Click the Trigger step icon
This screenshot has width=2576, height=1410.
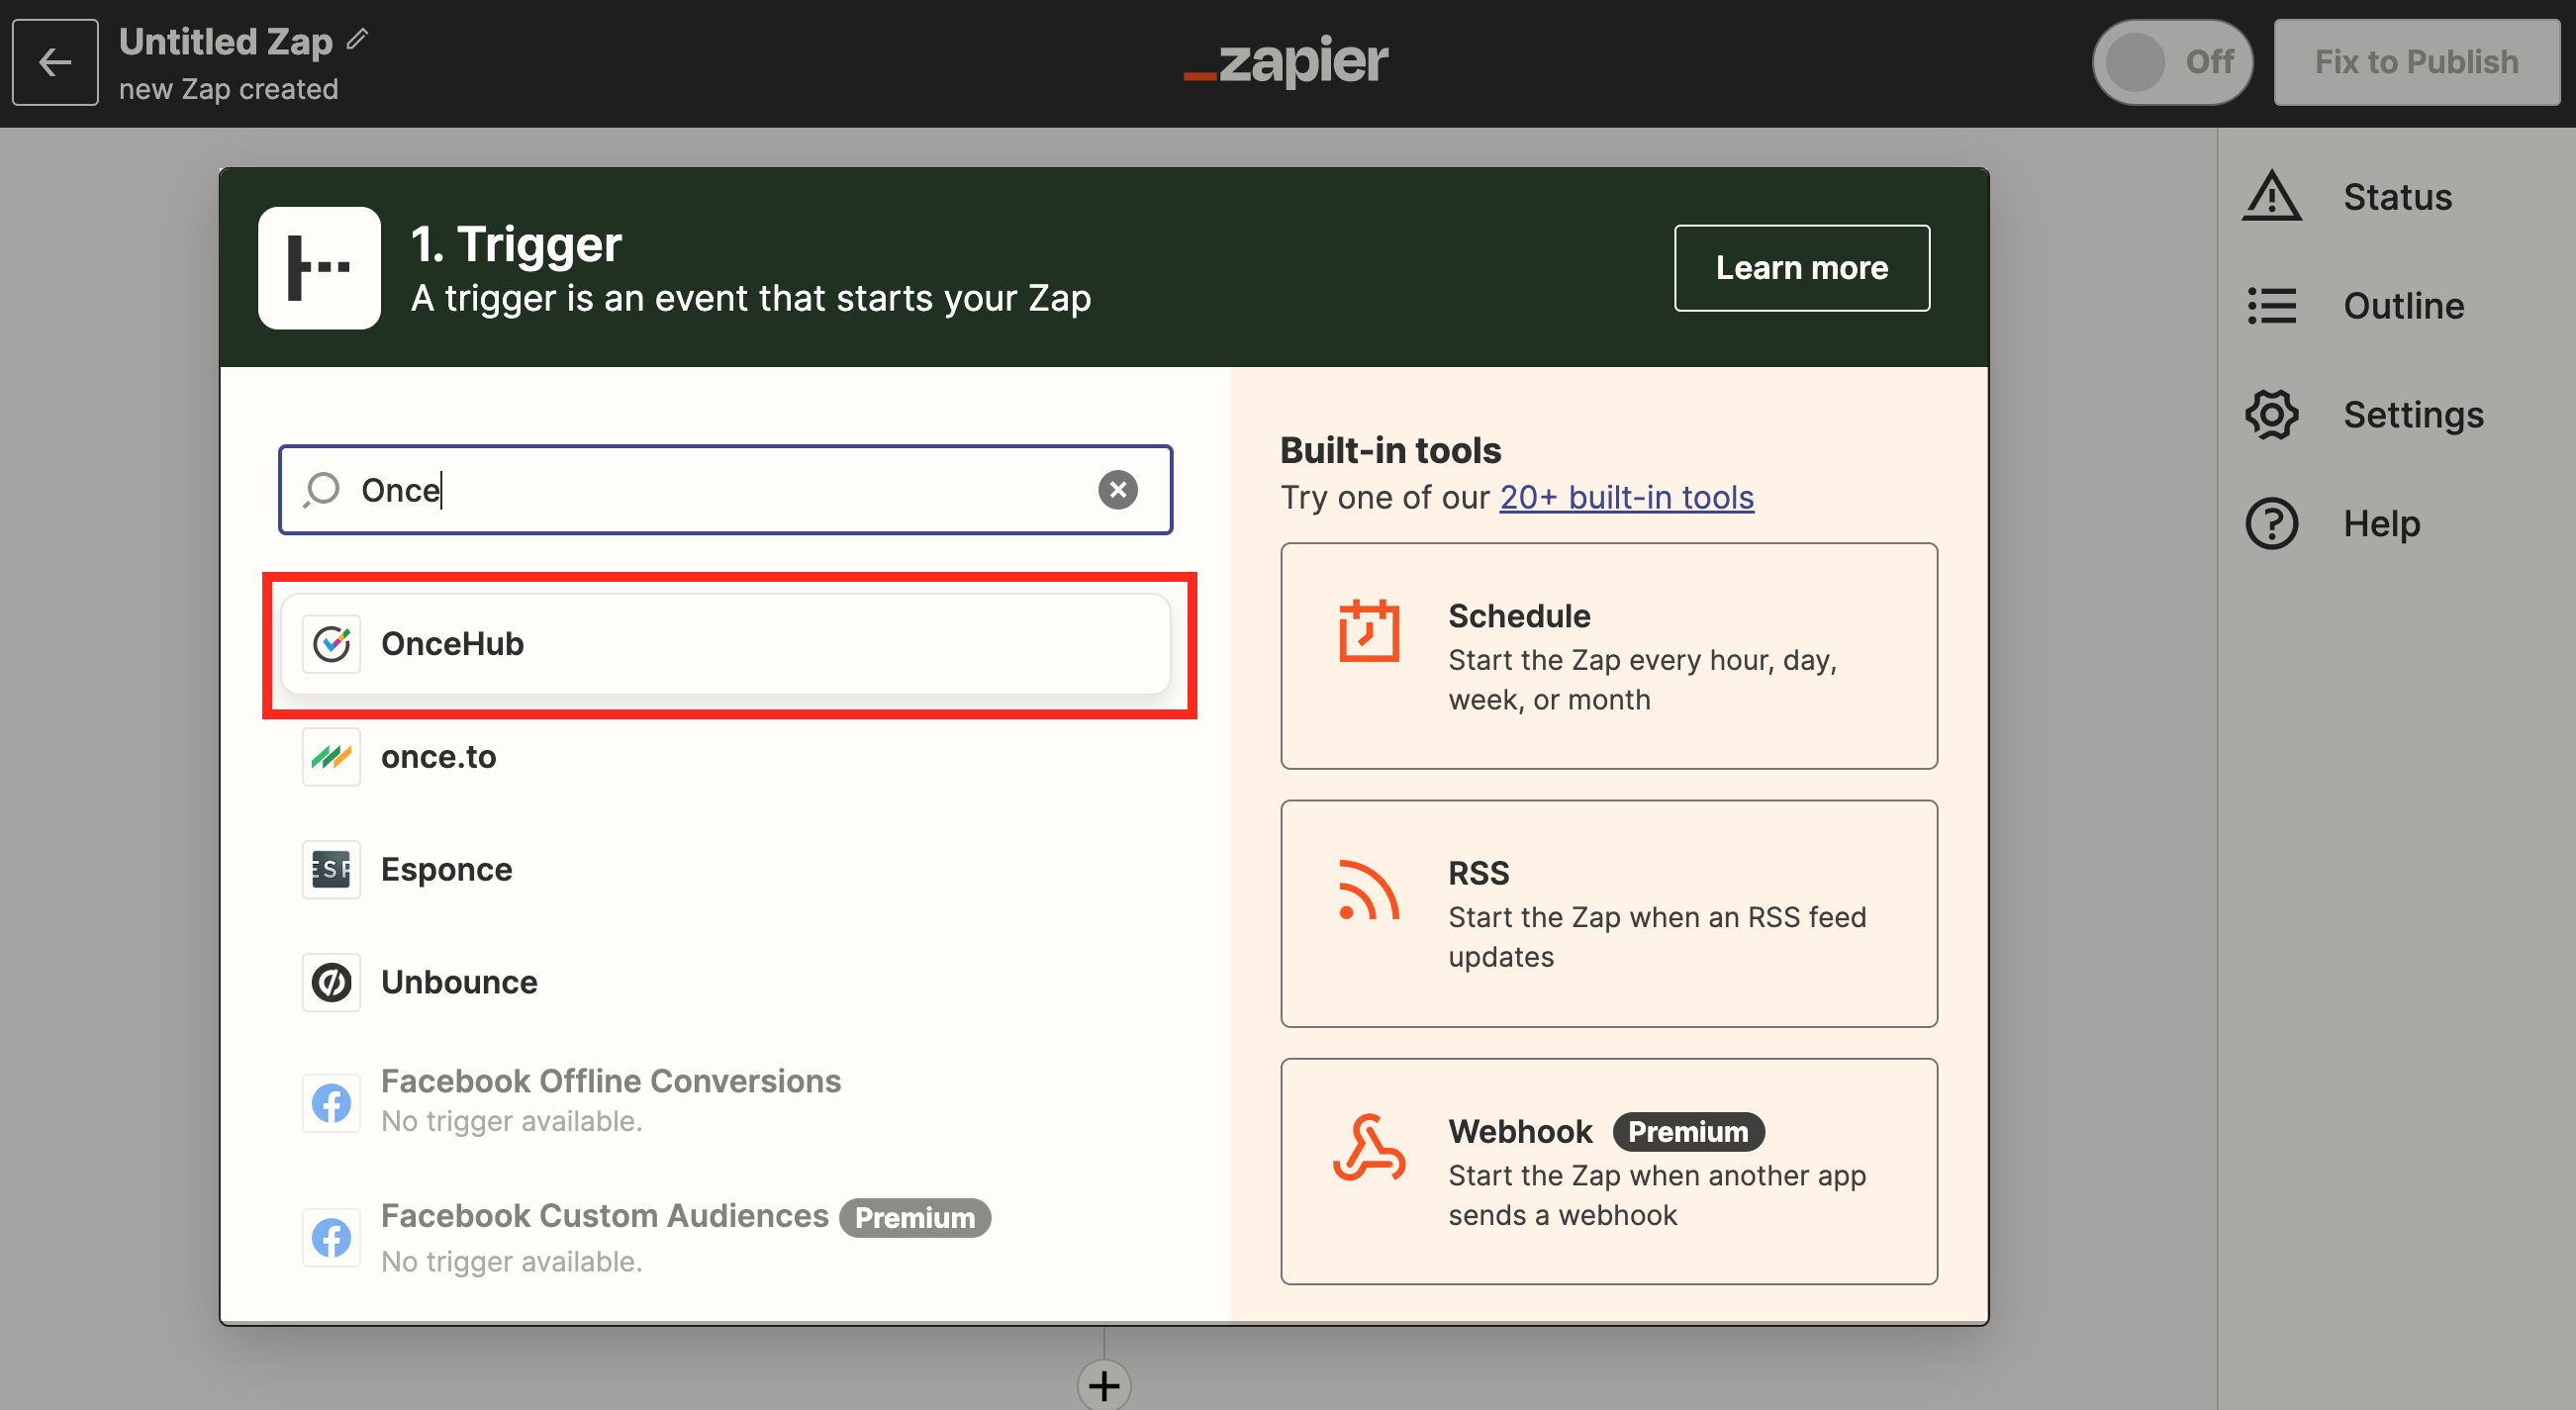tap(319, 268)
